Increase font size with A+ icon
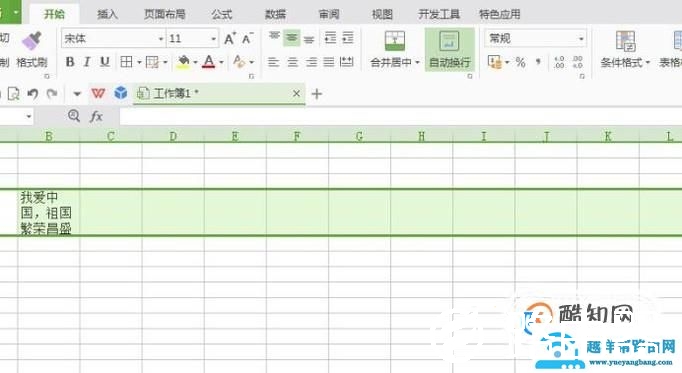This screenshot has width=682, height=373. coord(230,39)
